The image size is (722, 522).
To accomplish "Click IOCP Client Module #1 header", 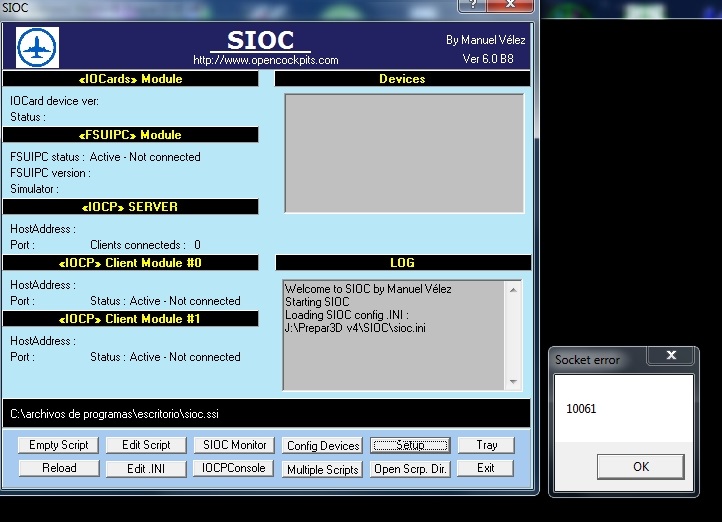I will click(130, 319).
